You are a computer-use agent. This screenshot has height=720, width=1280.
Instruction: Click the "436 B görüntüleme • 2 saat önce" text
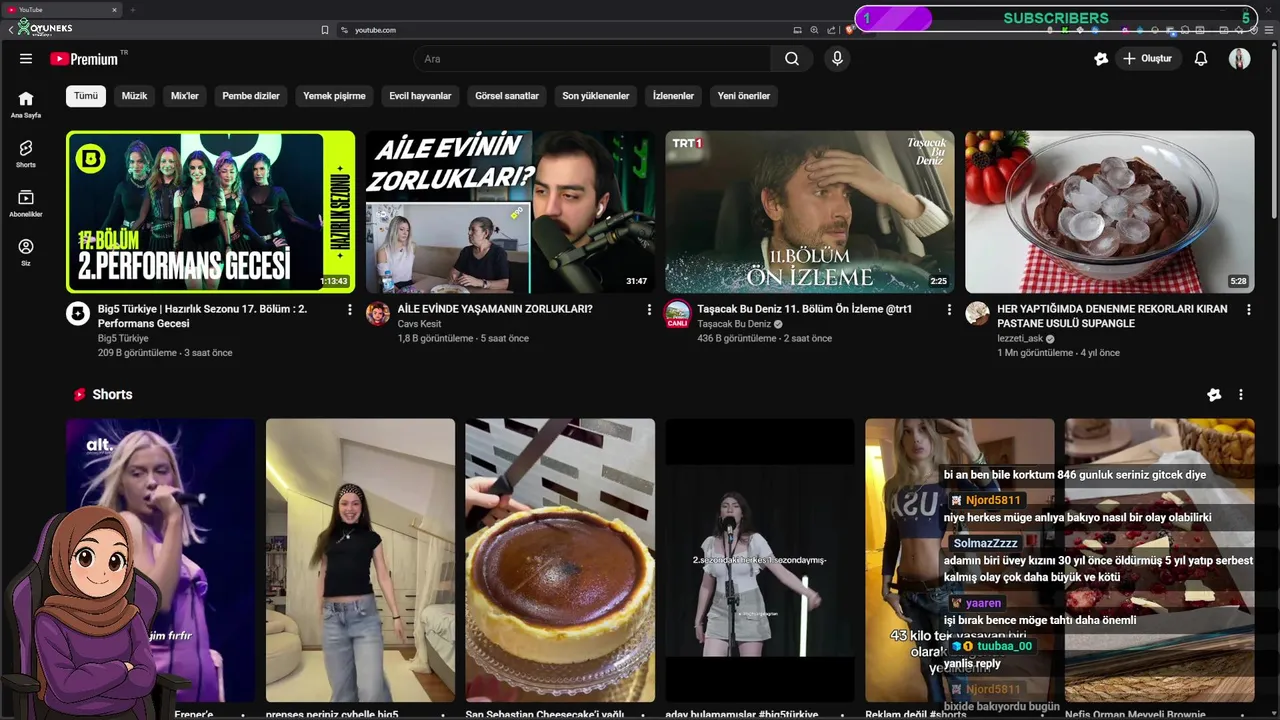(x=764, y=339)
